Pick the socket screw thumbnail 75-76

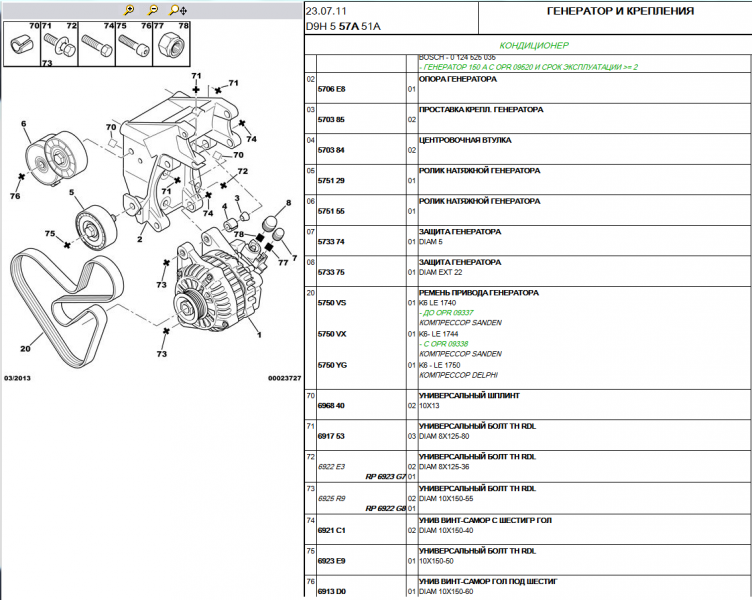point(131,43)
